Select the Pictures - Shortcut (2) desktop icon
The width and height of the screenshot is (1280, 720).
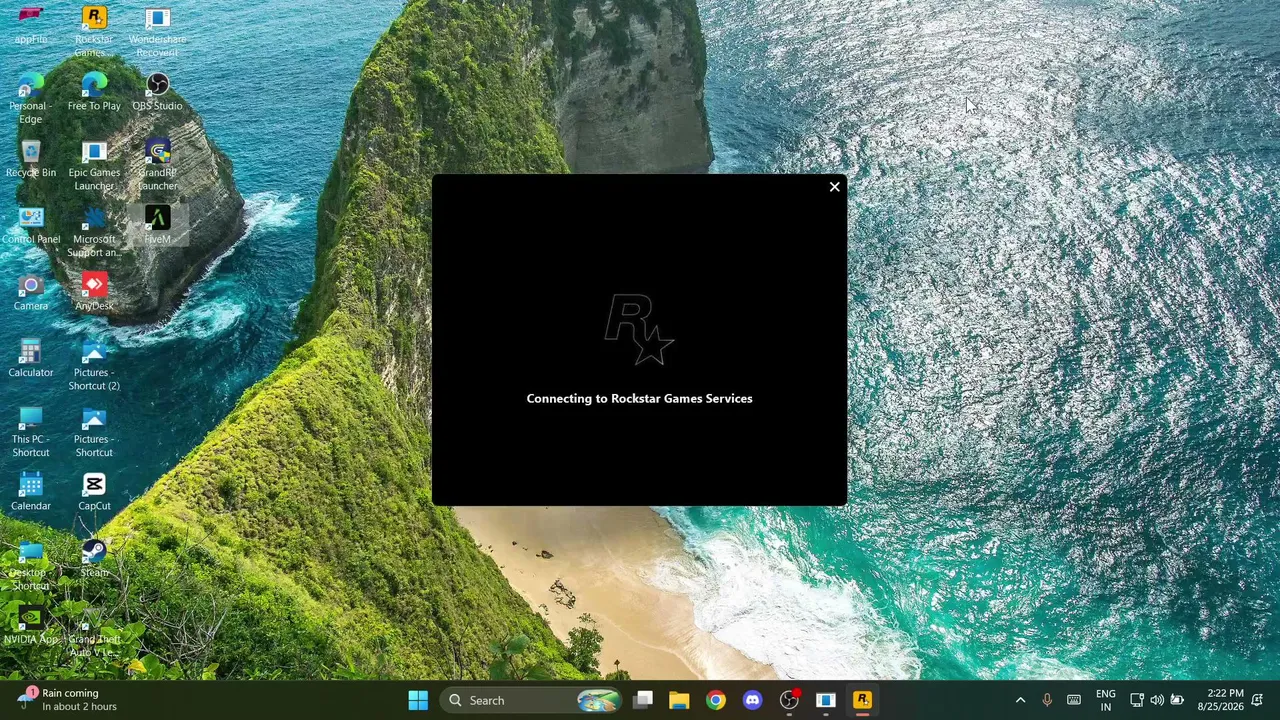tap(94, 365)
